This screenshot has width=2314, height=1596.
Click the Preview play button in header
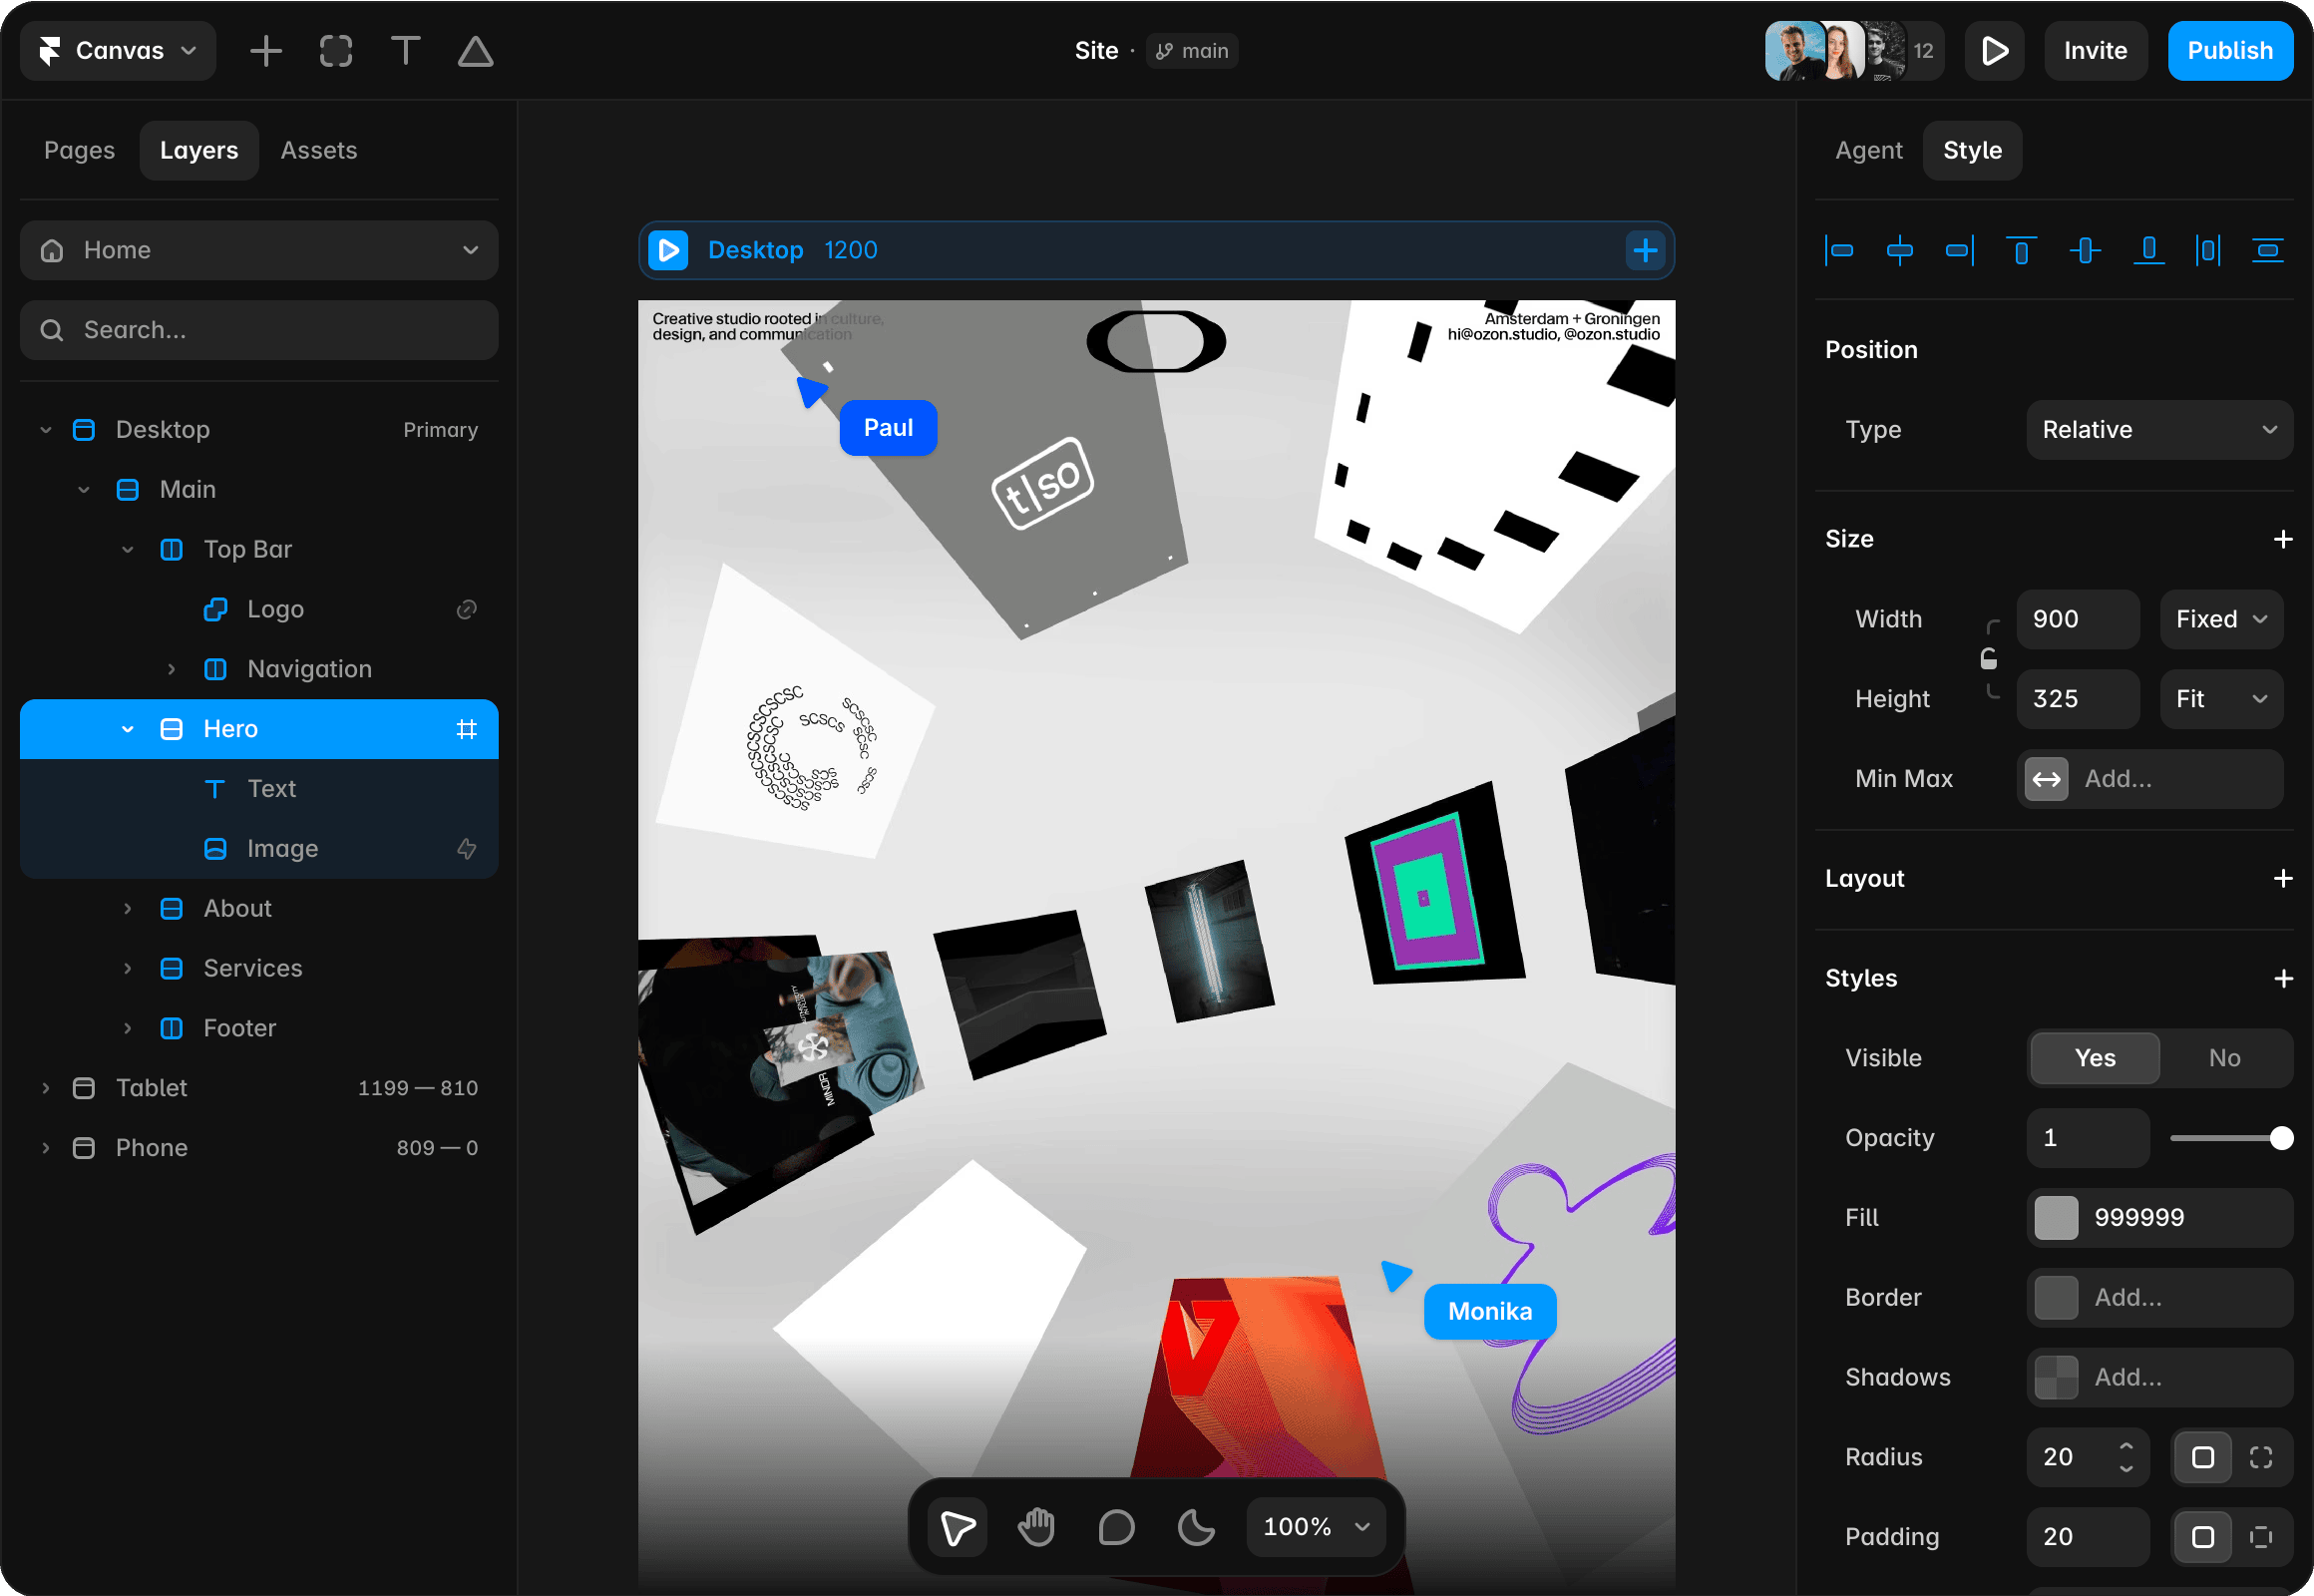1994,51
